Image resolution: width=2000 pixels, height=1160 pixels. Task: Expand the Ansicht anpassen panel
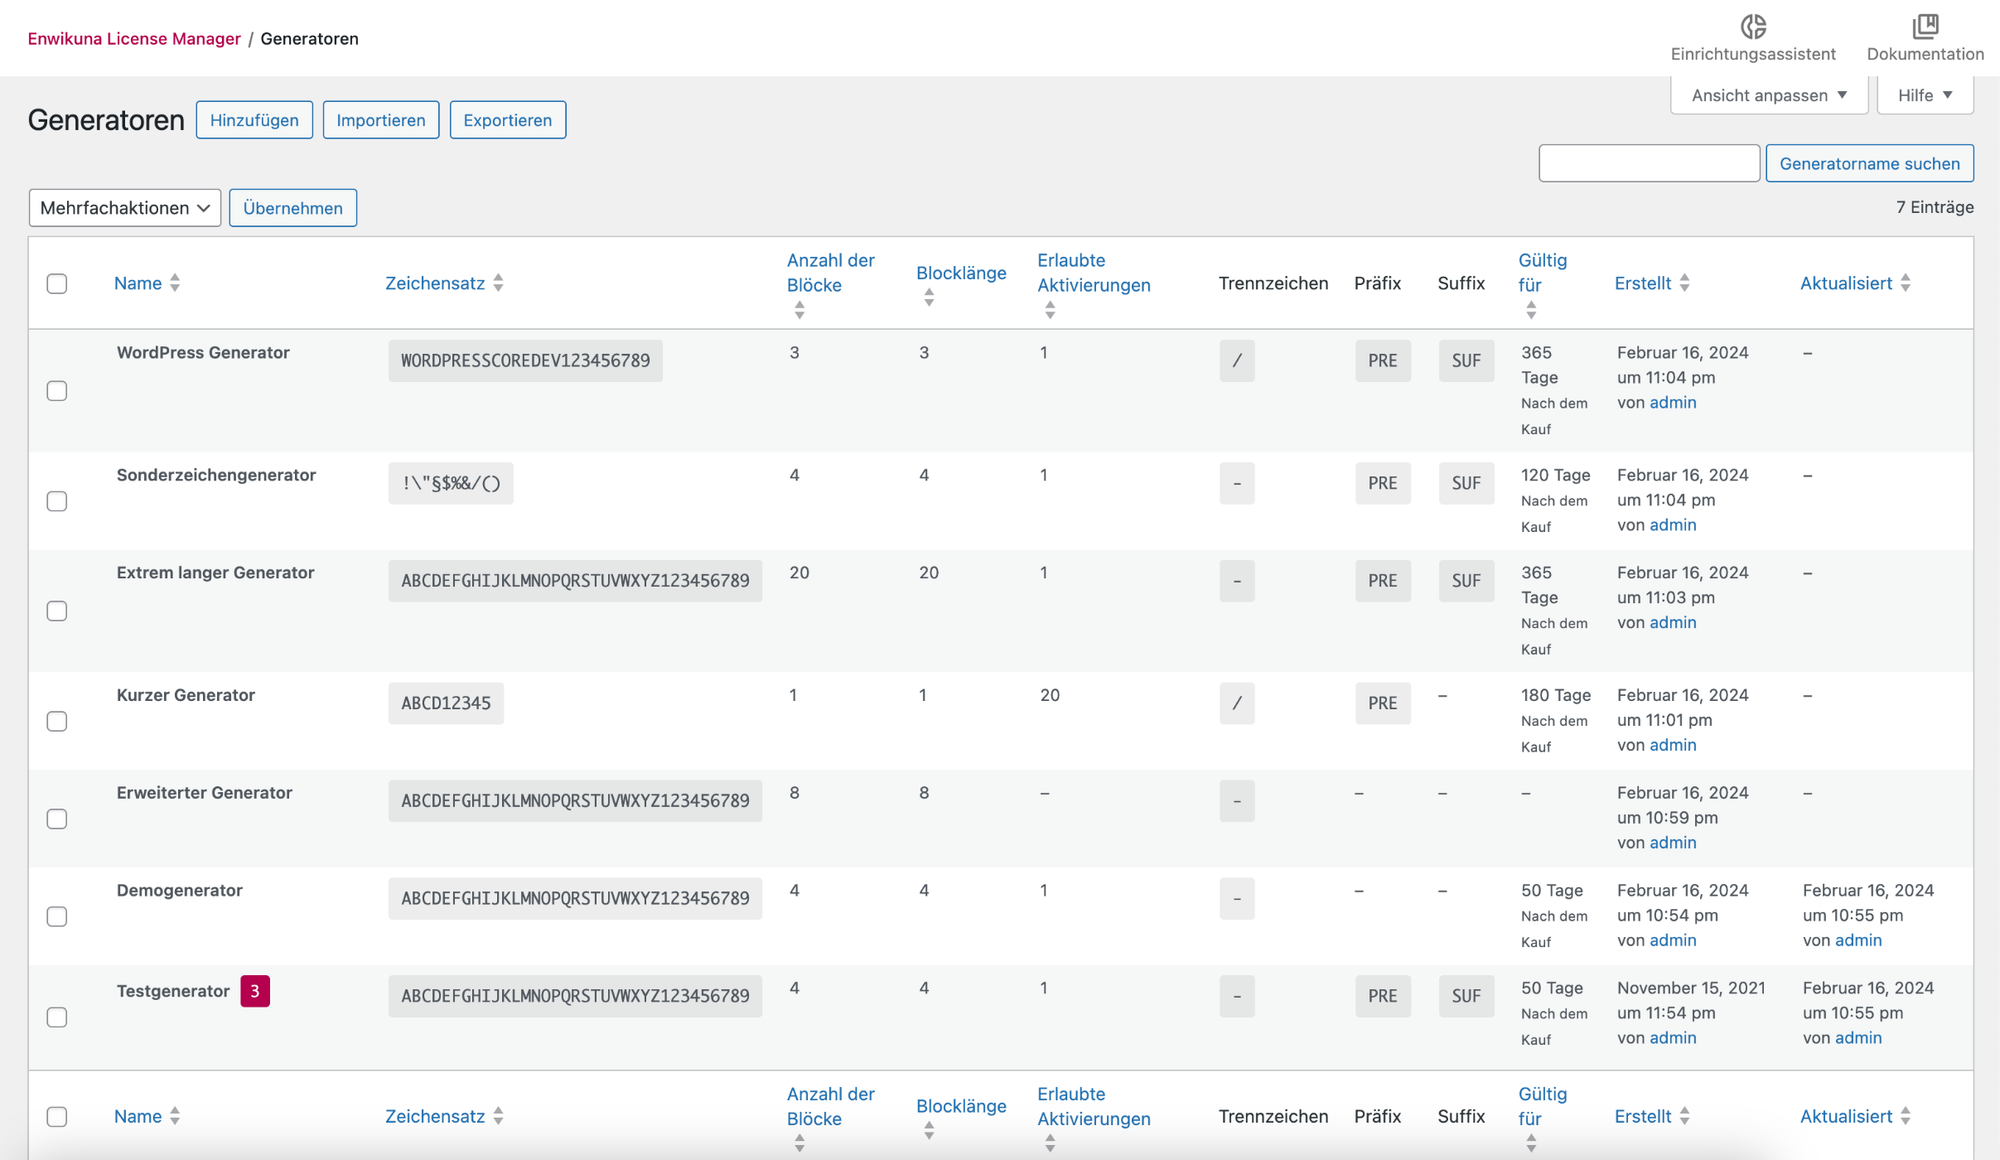(1769, 95)
